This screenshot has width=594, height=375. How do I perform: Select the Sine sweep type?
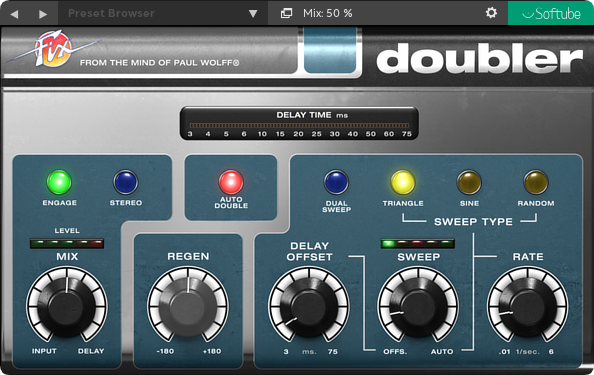point(469,182)
